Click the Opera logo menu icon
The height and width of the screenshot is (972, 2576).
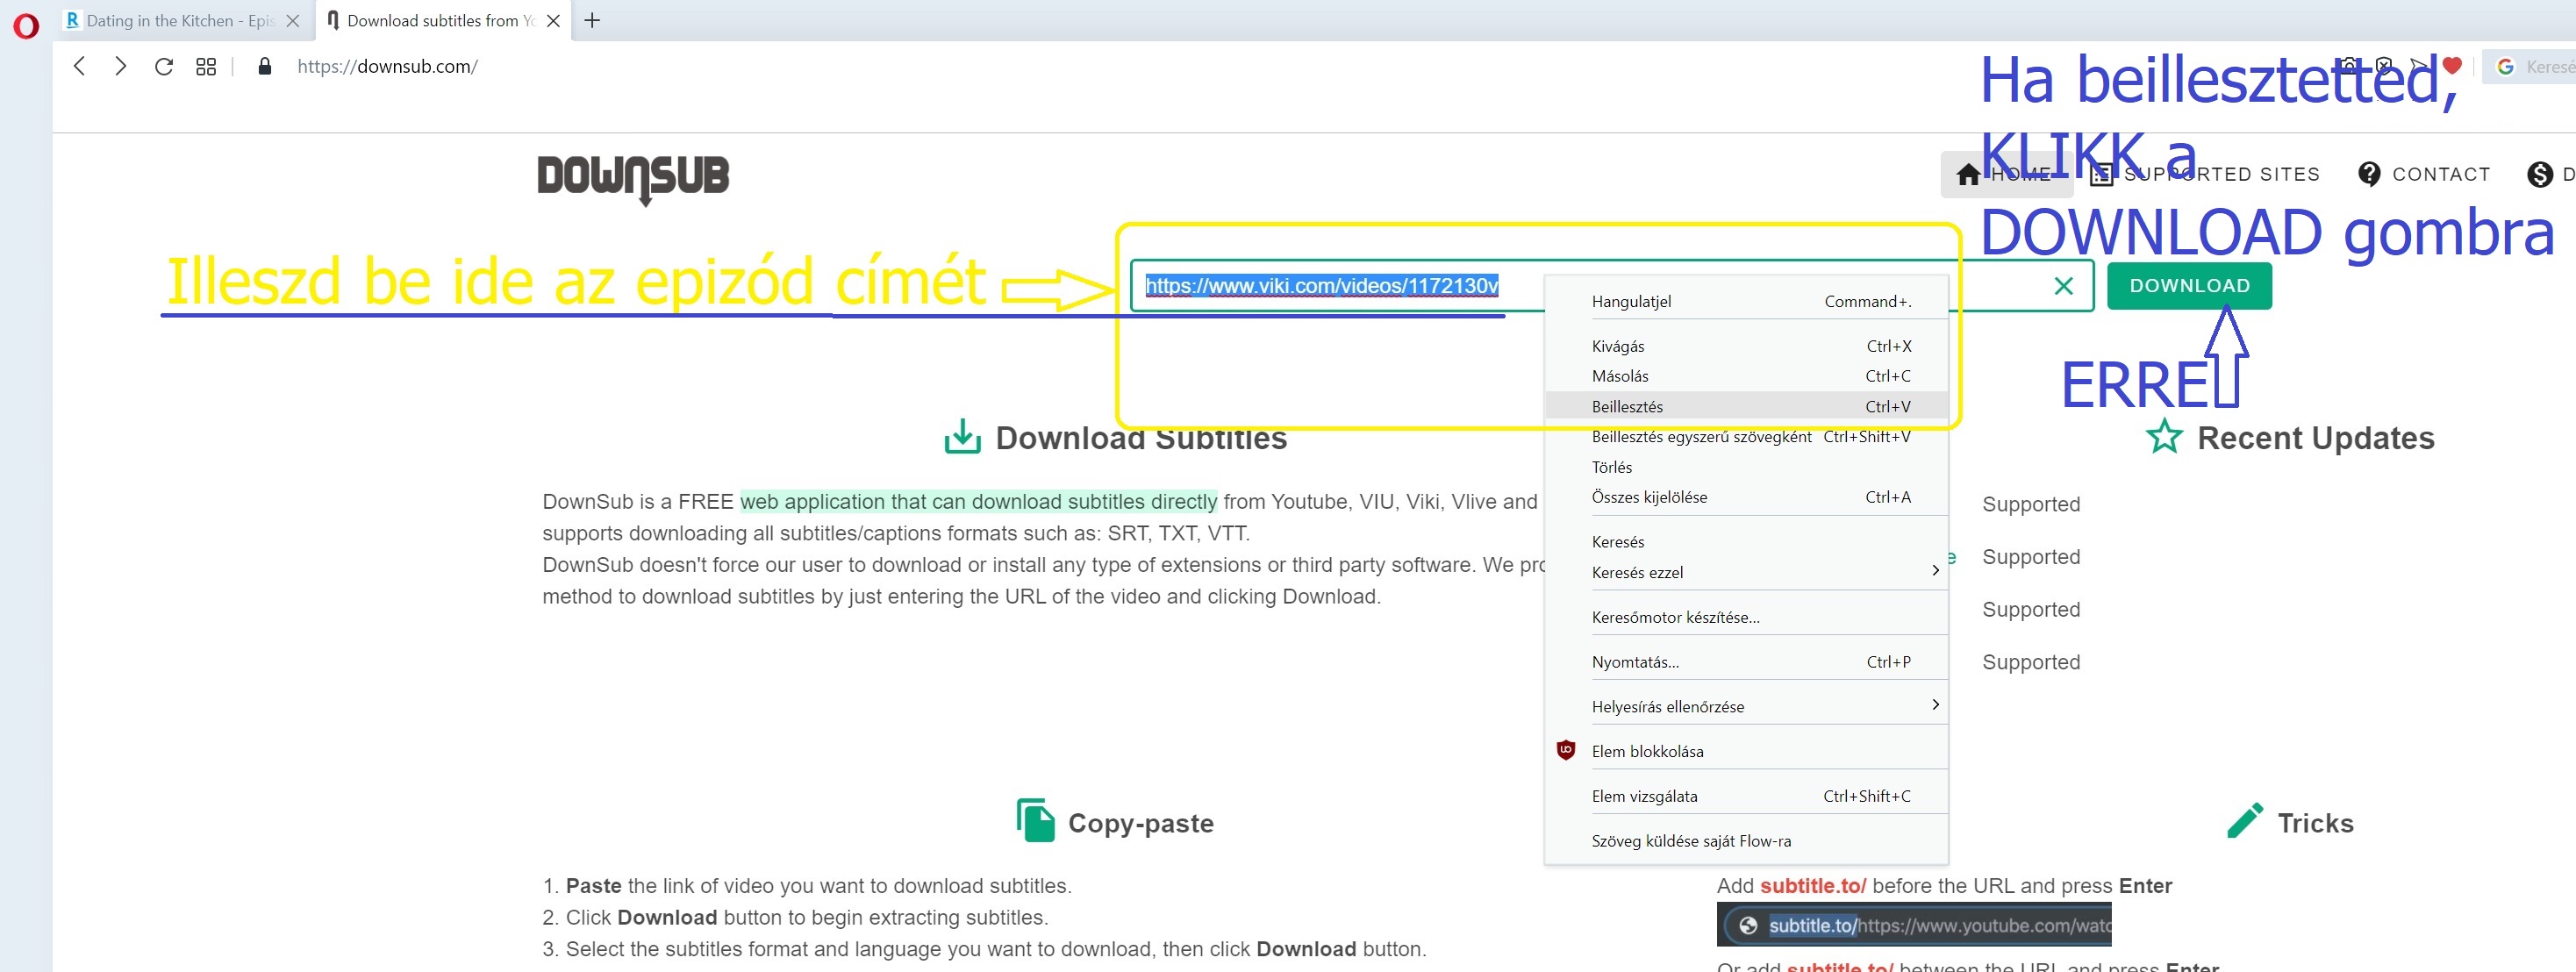click(x=26, y=25)
